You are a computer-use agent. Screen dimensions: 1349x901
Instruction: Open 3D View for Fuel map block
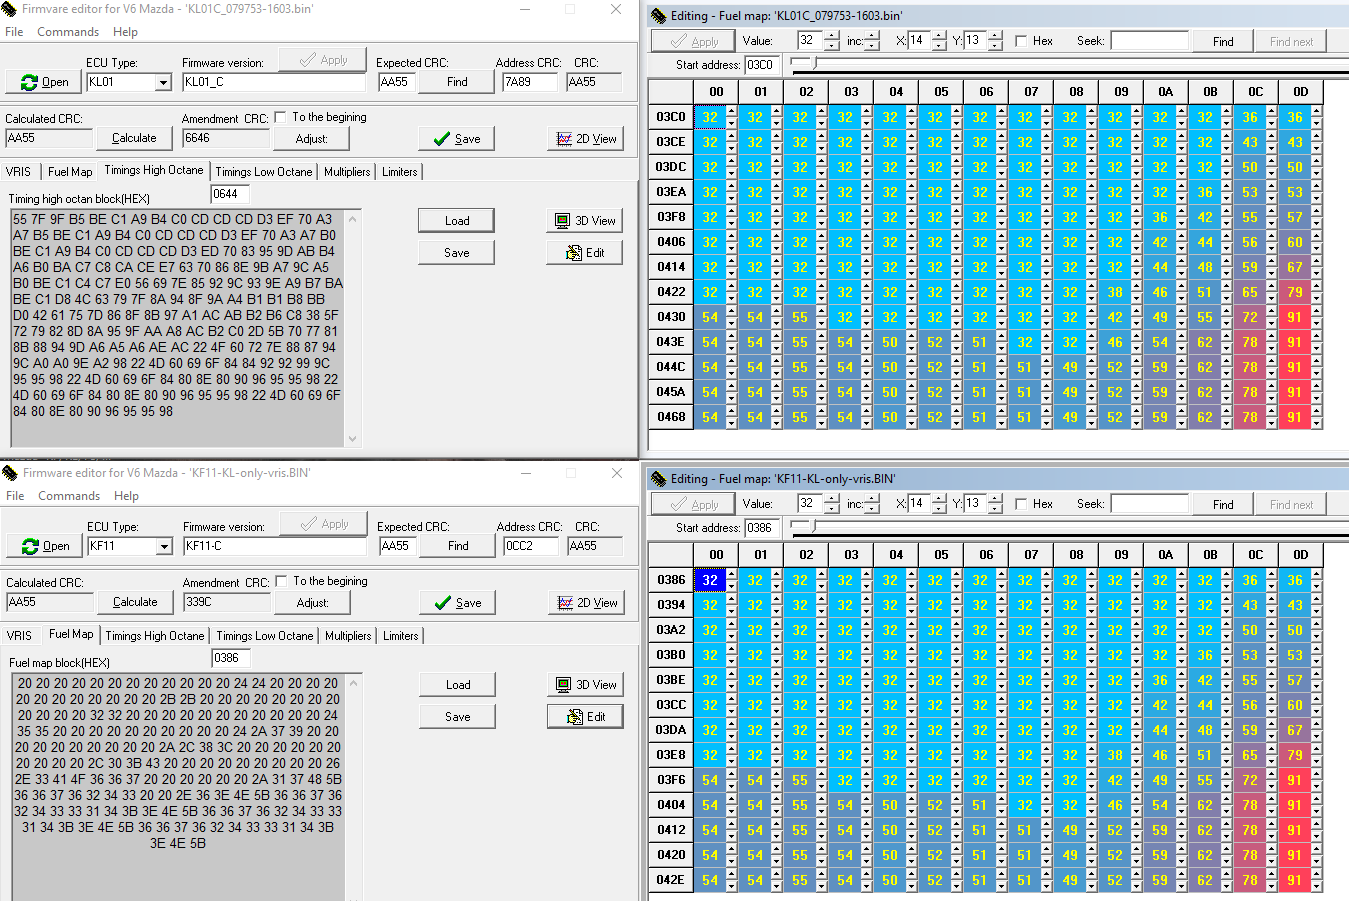(586, 685)
